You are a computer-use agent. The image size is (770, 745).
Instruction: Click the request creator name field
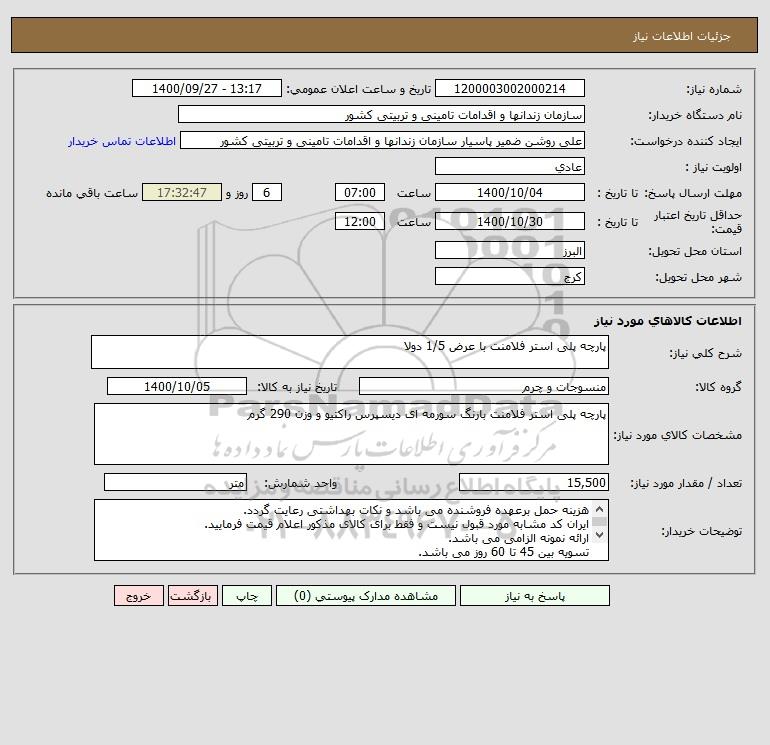point(383,140)
